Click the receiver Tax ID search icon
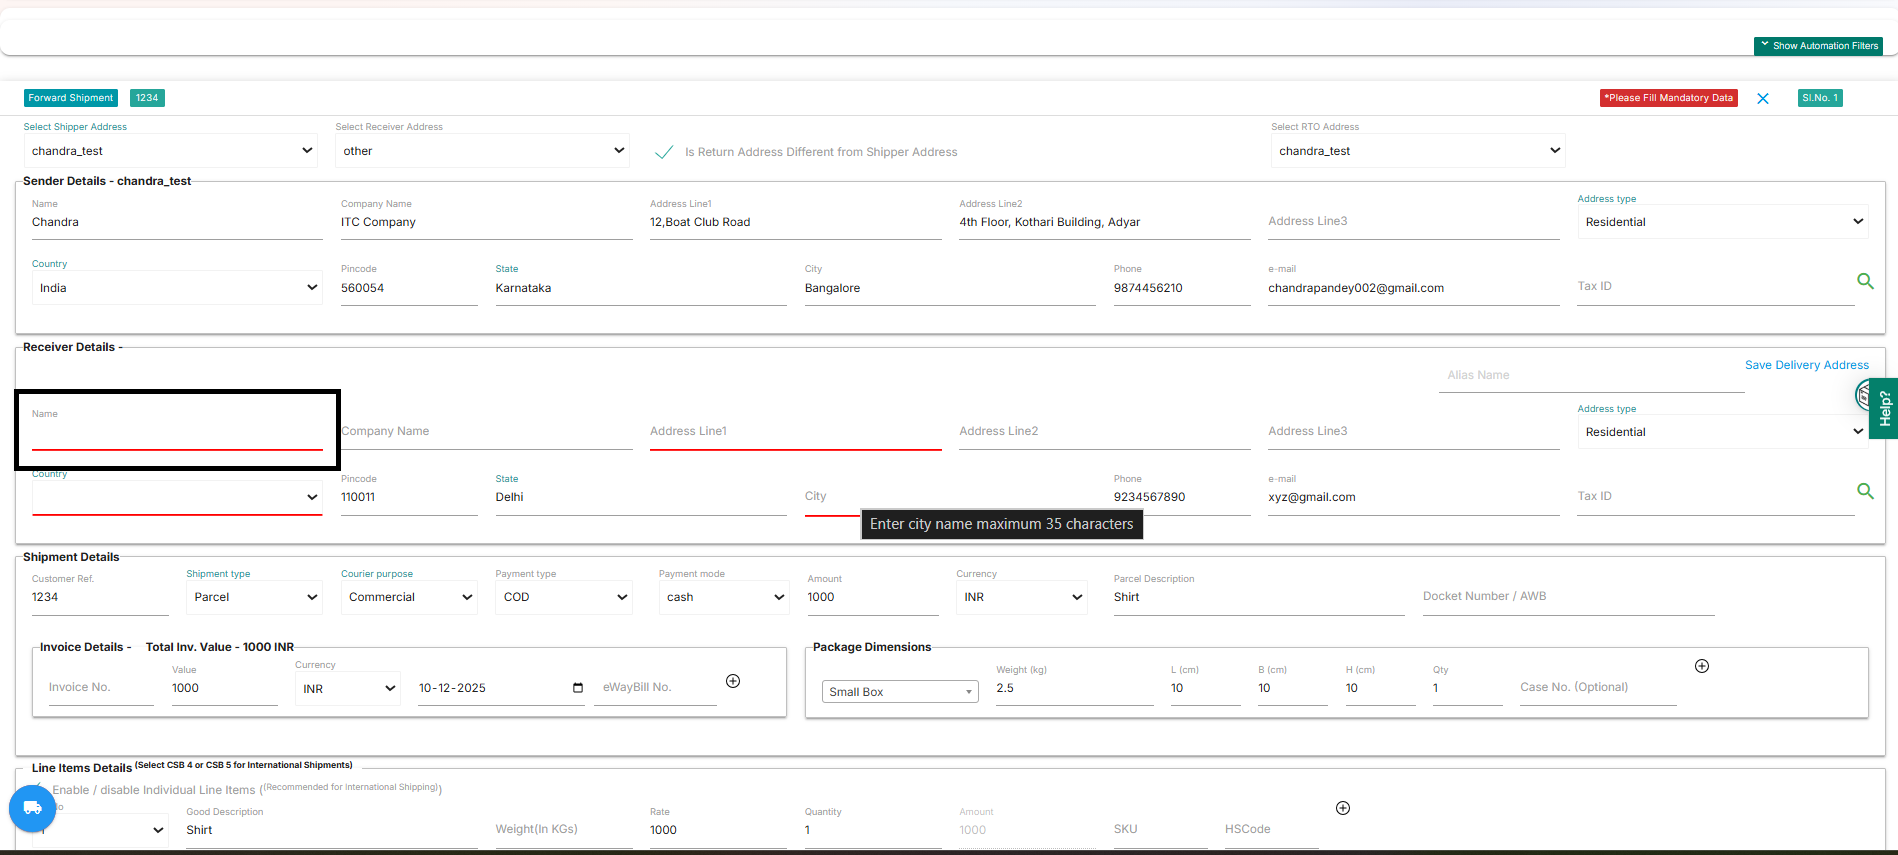 pyautogui.click(x=1865, y=492)
